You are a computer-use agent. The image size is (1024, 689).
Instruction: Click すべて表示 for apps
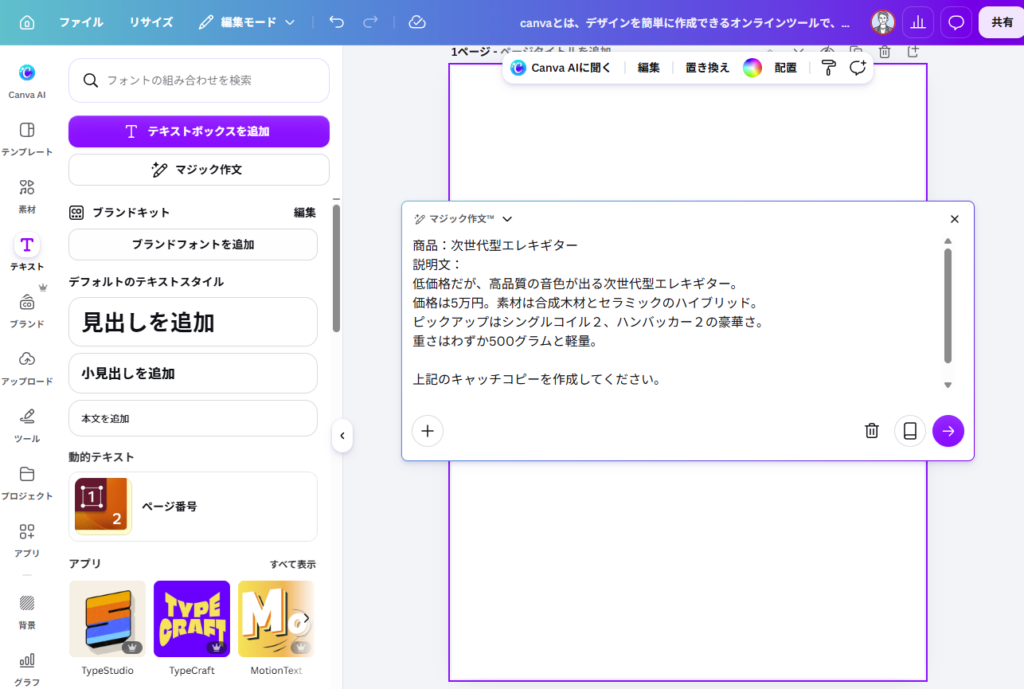(293, 564)
